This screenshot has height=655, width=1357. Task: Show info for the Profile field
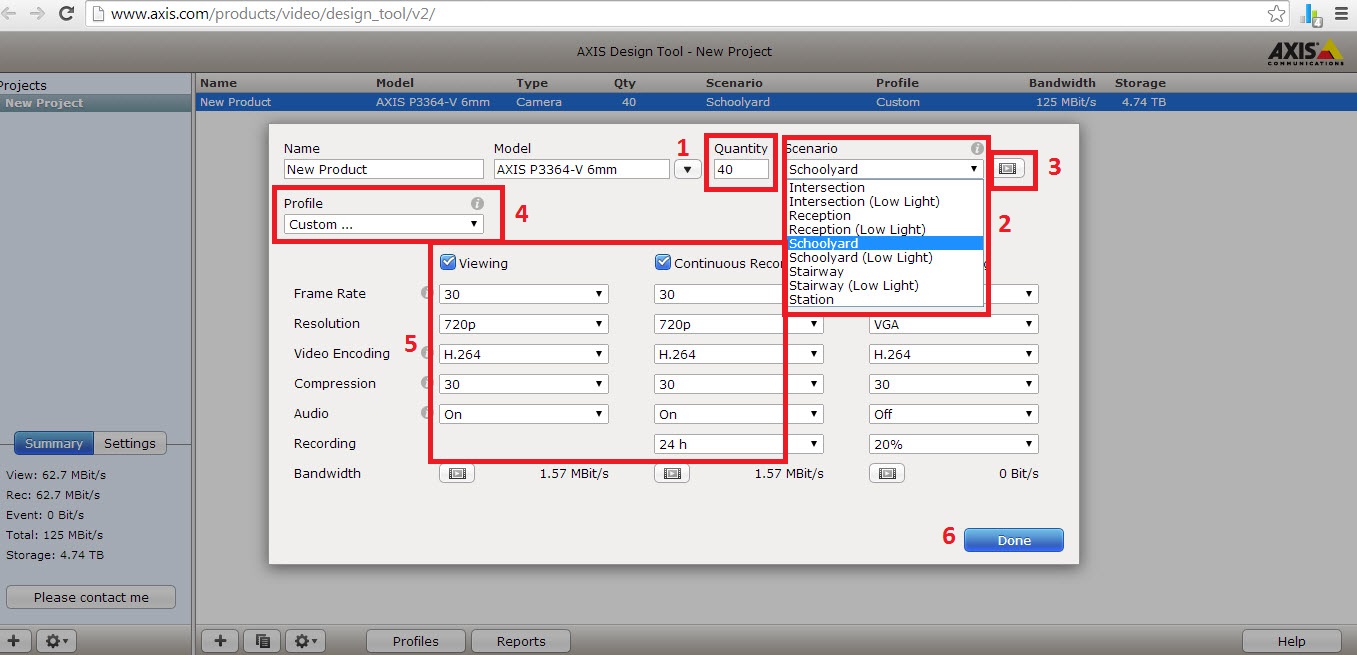point(477,203)
